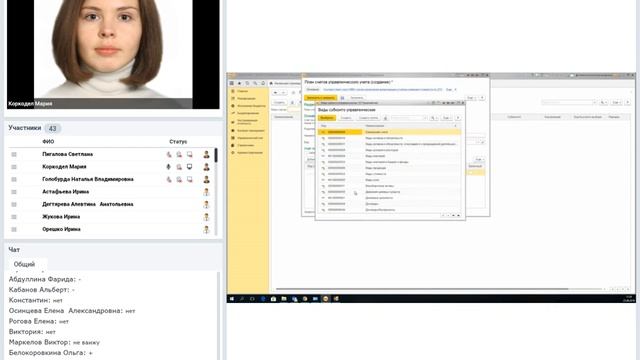Open the Еще menu in account form toolbar
The height and width of the screenshot is (360, 640).
click(471, 98)
